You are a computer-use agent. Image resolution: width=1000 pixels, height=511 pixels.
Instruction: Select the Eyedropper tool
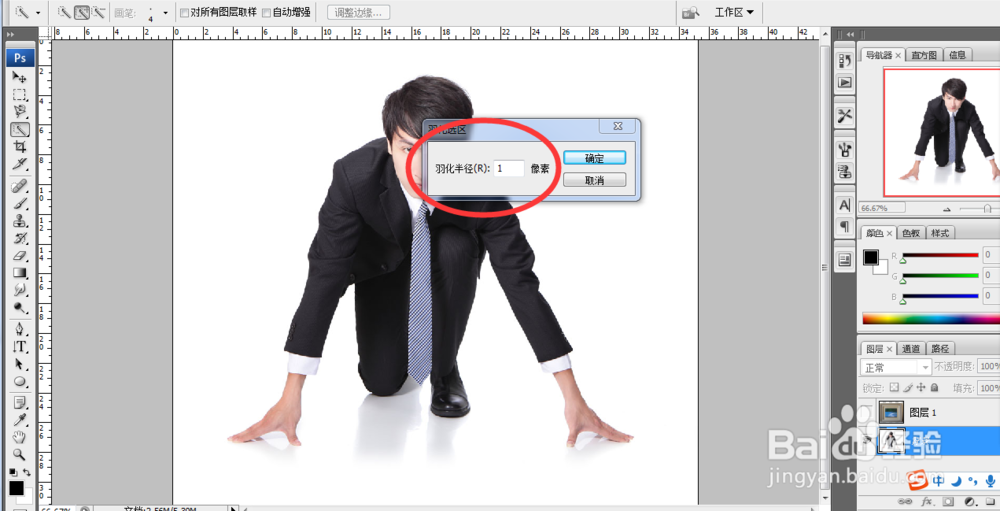coord(20,420)
